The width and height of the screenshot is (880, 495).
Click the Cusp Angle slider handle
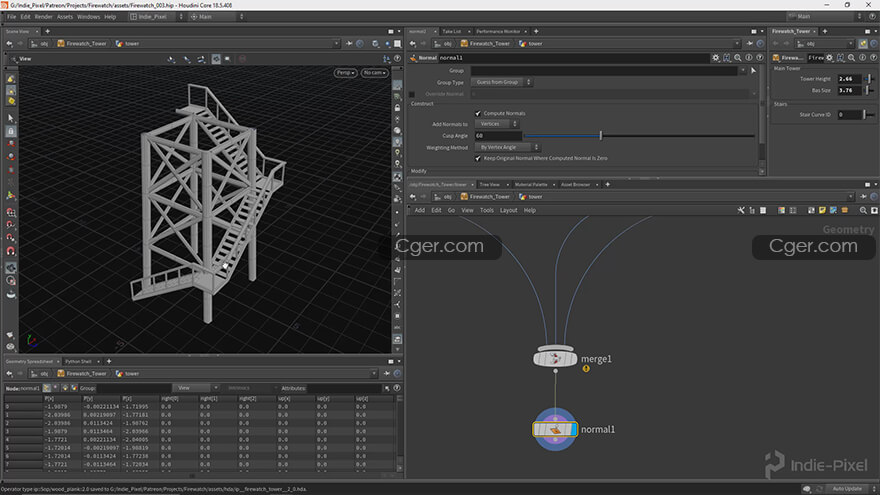click(x=601, y=135)
